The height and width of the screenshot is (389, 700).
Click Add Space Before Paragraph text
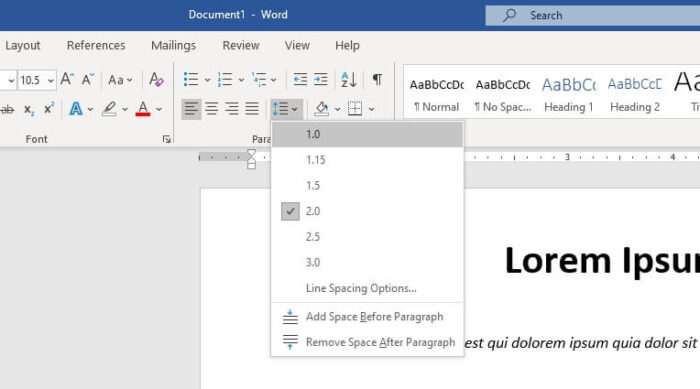(x=375, y=317)
